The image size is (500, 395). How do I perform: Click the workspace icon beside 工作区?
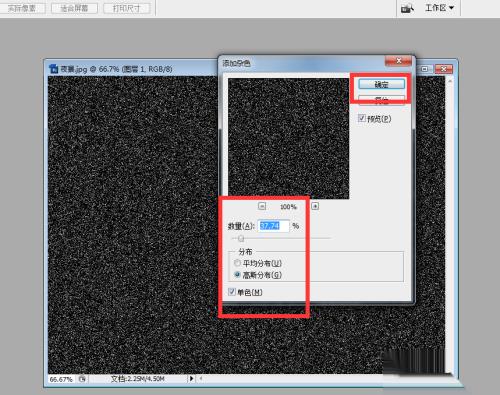[x=407, y=8]
